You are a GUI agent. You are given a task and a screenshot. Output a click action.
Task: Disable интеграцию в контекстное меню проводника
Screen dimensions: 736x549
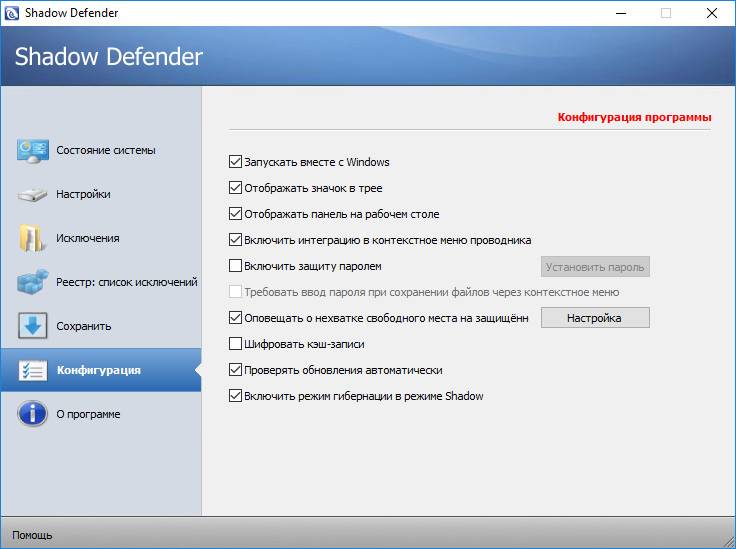pos(235,240)
